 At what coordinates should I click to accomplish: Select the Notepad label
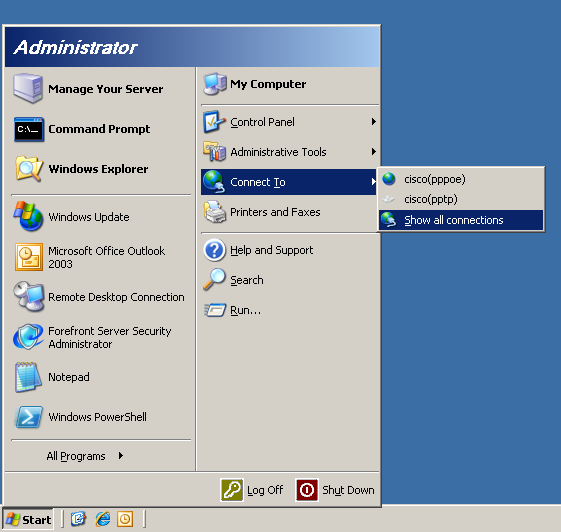point(69,377)
